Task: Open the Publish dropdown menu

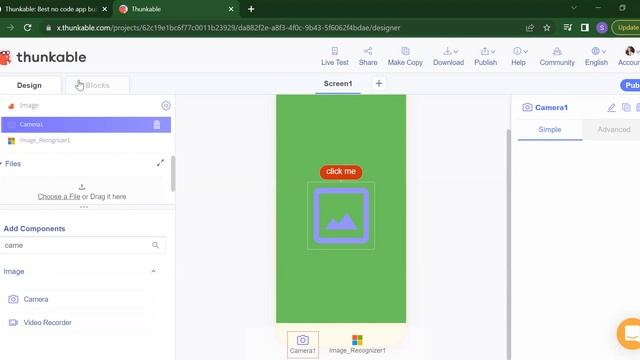Action: point(485,56)
